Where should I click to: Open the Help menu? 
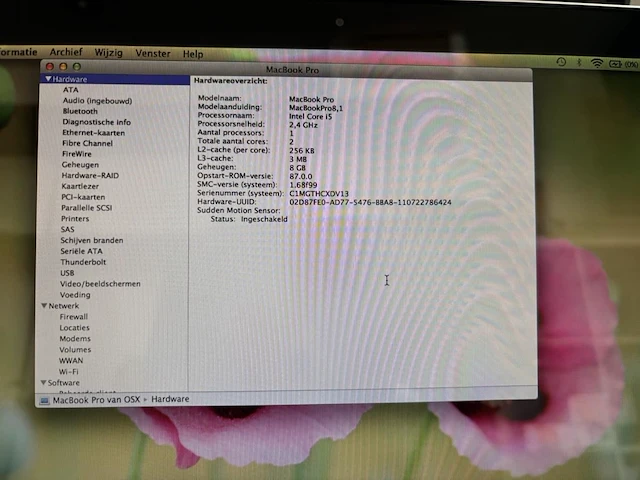(193, 54)
